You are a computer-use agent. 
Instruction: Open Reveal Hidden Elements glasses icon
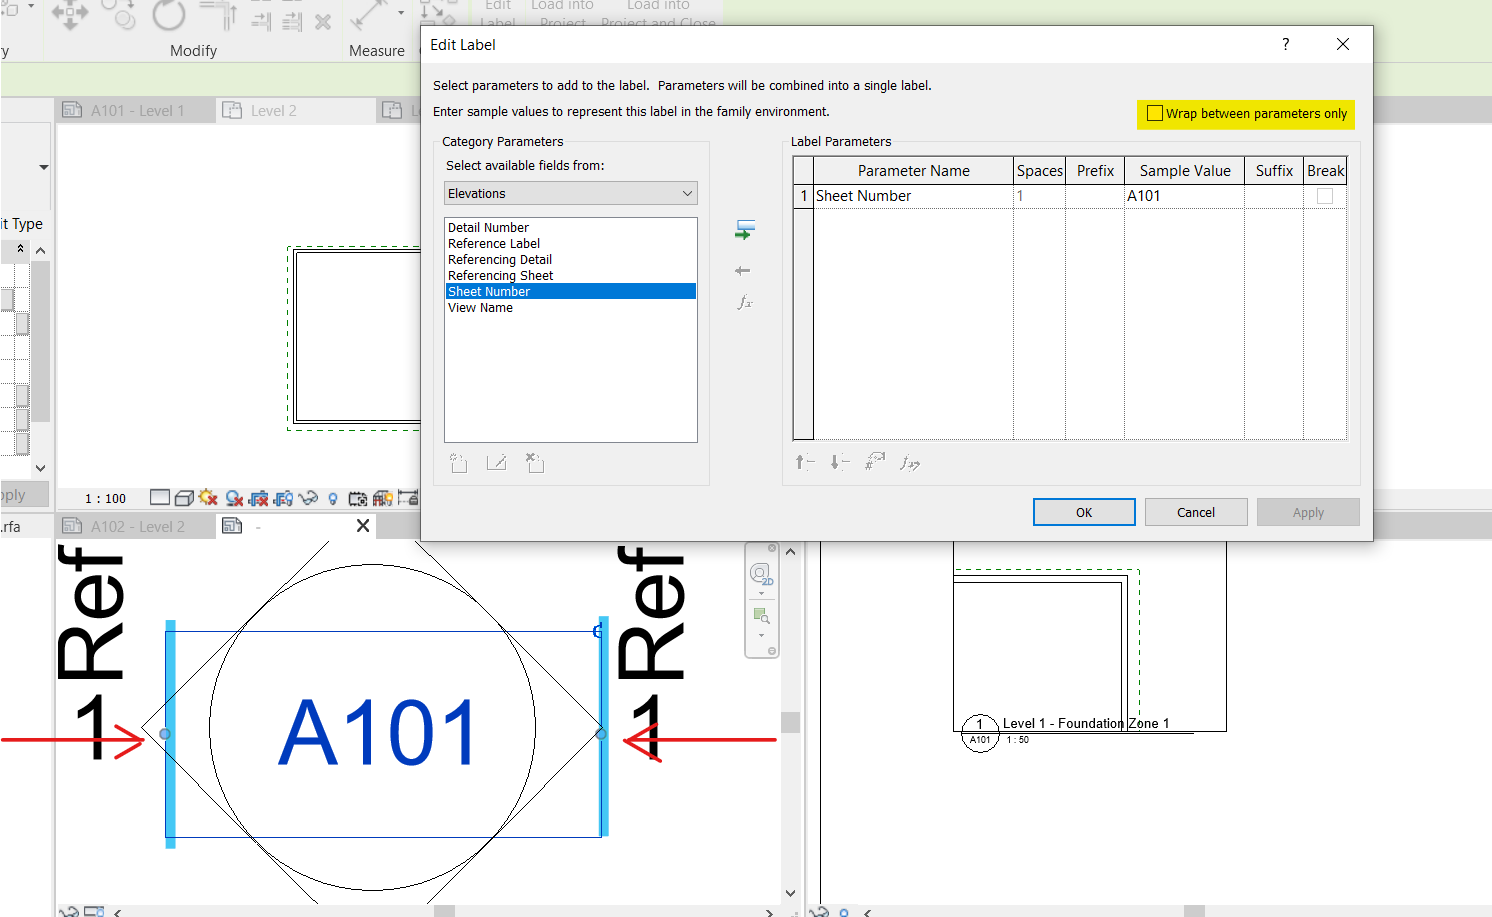pyautogui.click(x=334, y=497)
